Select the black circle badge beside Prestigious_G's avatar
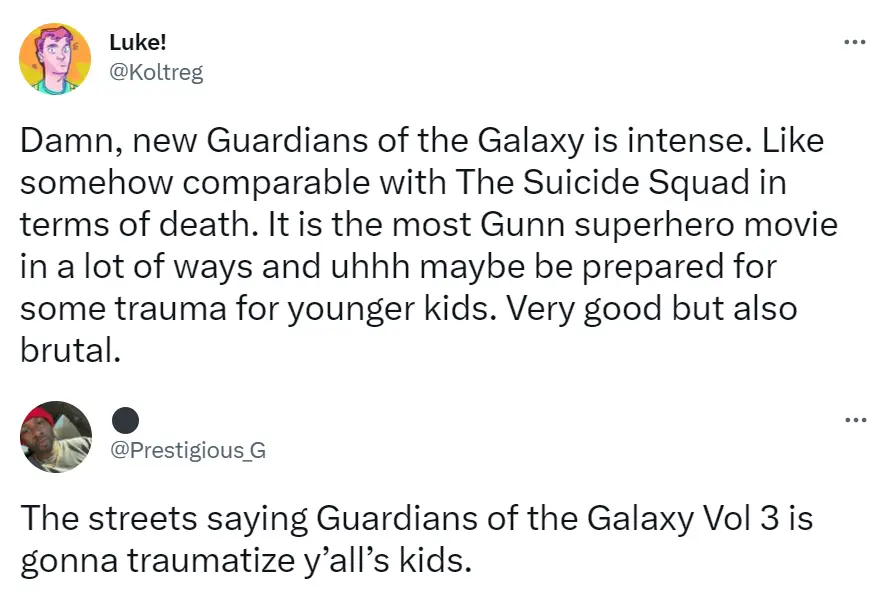Image resolution: width=889 pixels, height=596 pixels. pos(126,420)
